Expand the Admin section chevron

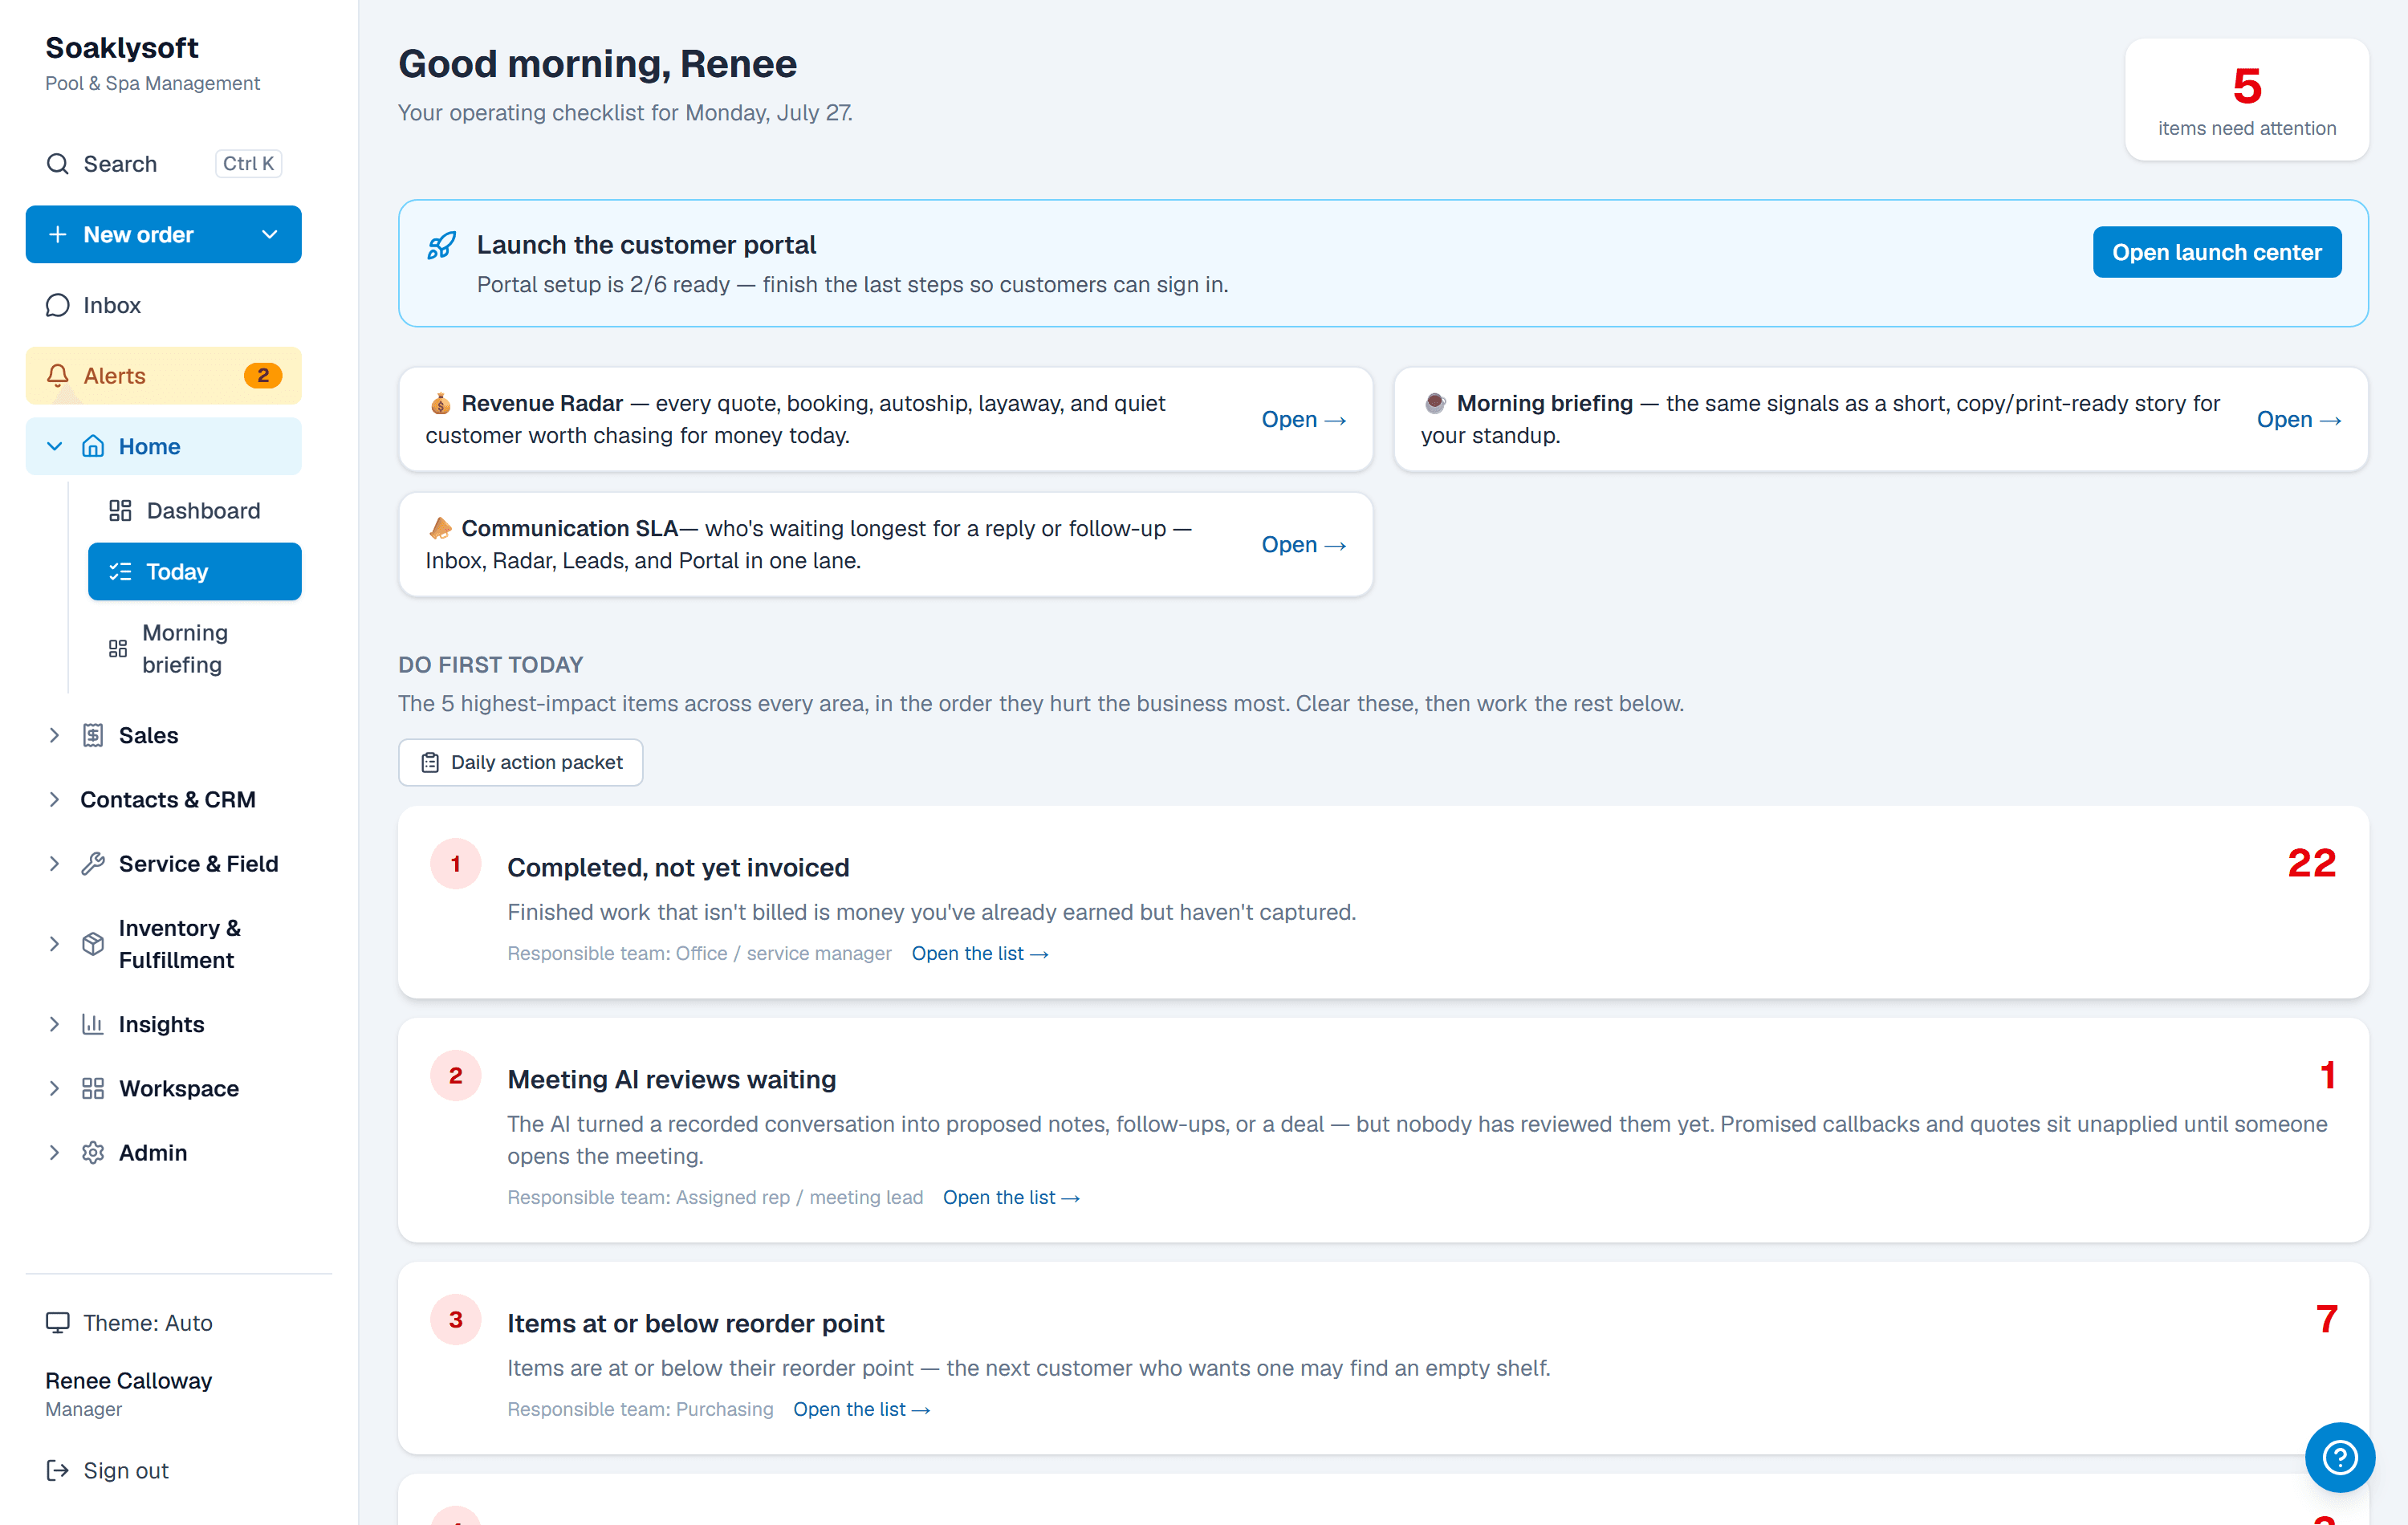tap(55, 1152)
